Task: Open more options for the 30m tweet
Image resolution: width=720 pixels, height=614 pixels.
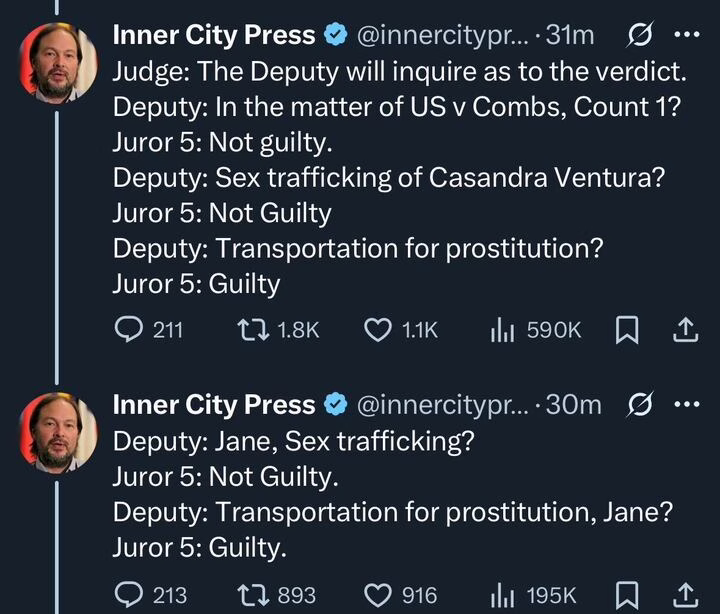Action: point(687,405)
